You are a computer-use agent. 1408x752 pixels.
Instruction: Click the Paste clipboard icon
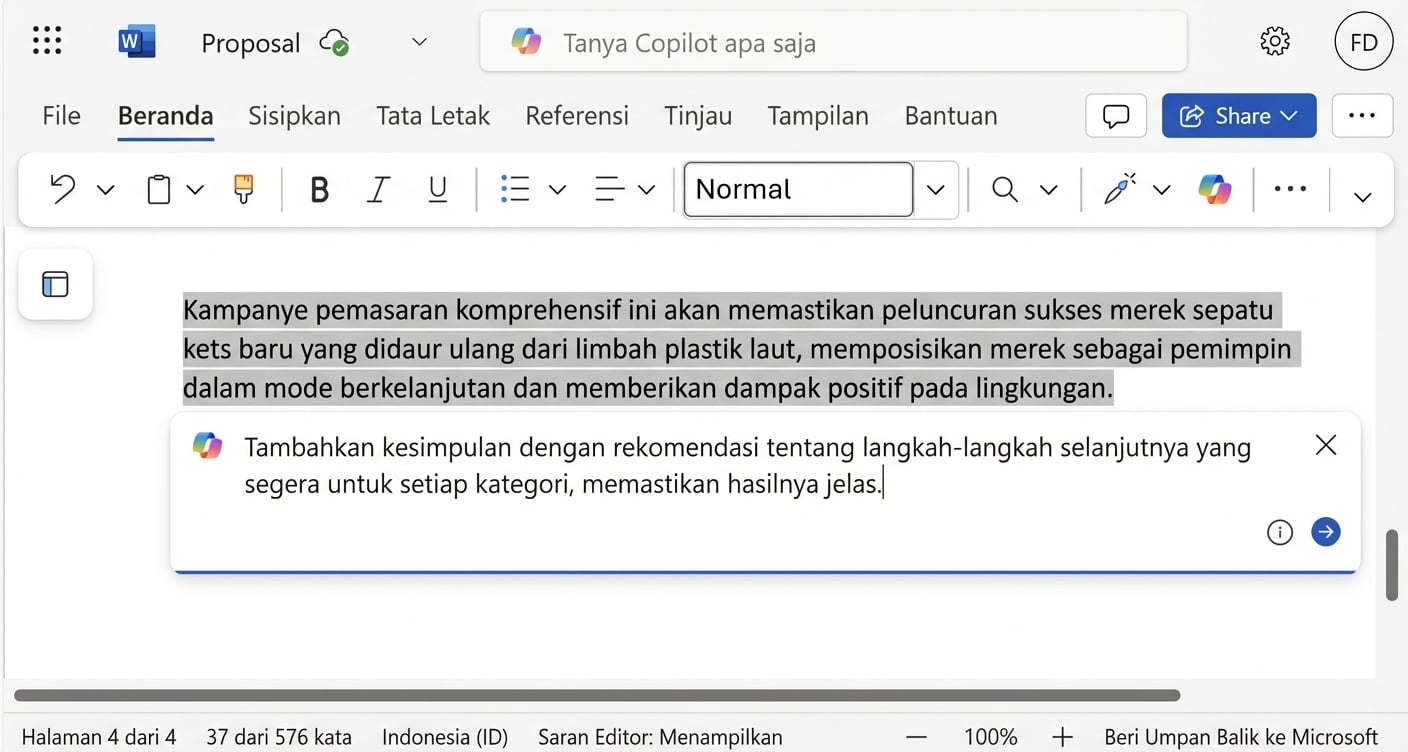[160, 188]
